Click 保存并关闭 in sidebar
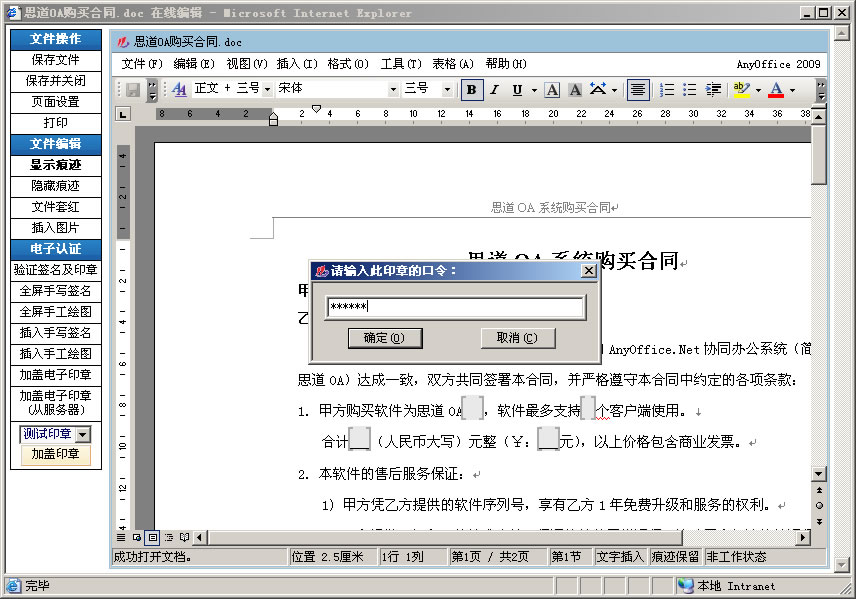 coord(56,81)
